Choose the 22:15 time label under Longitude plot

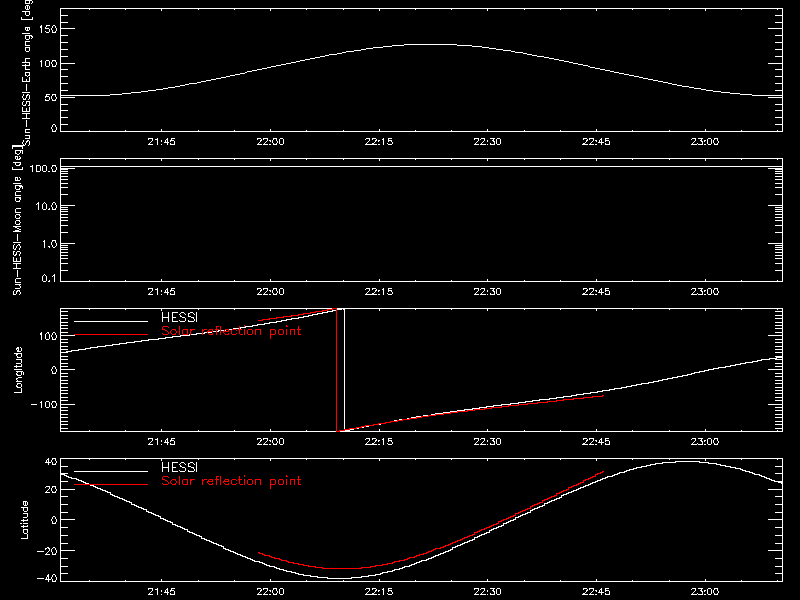point(379,442)
